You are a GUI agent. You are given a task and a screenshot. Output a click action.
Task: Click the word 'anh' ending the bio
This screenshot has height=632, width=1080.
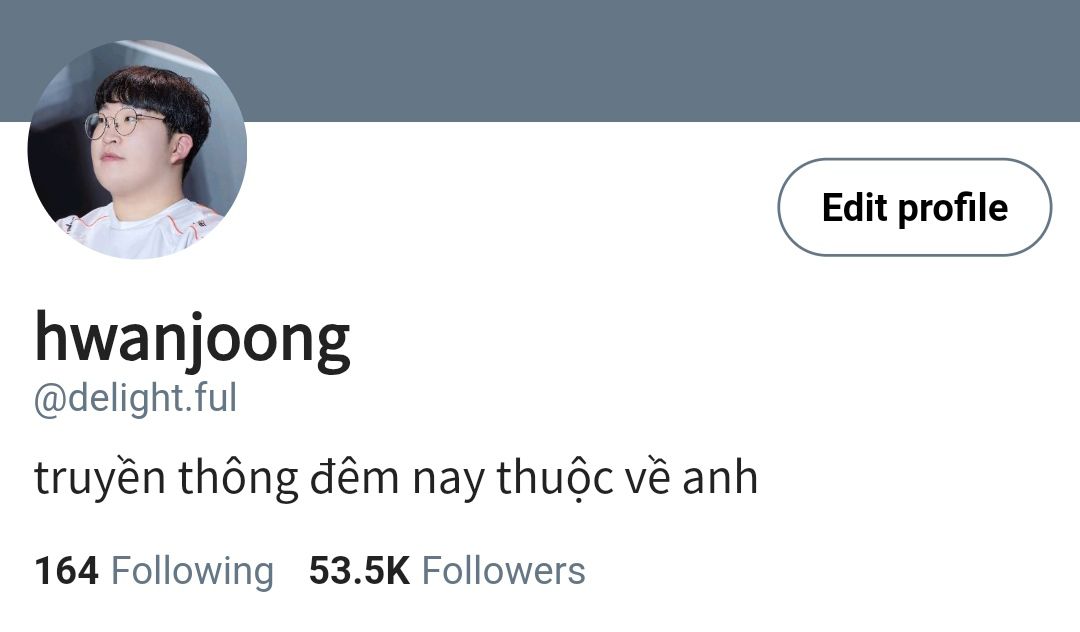click(x=720, y=477)
